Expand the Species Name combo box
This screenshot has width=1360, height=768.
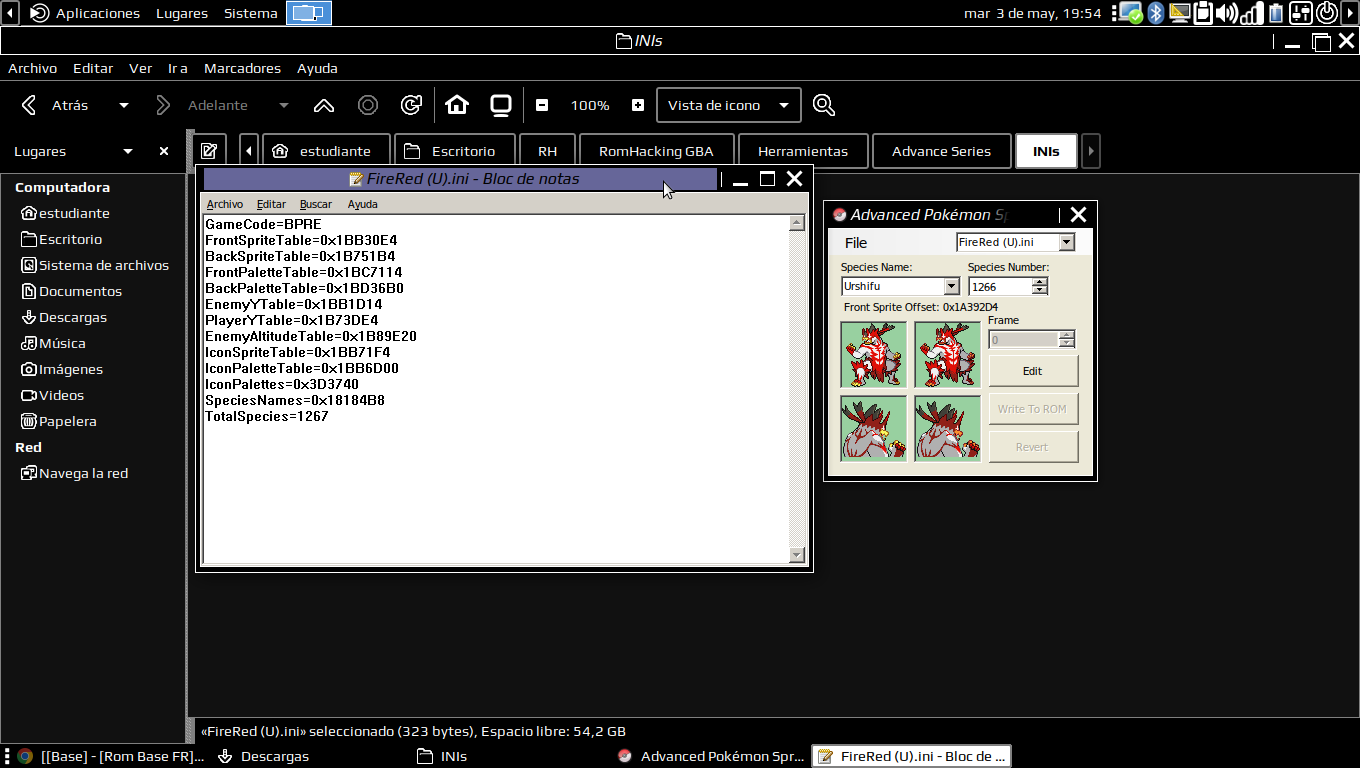951,287
